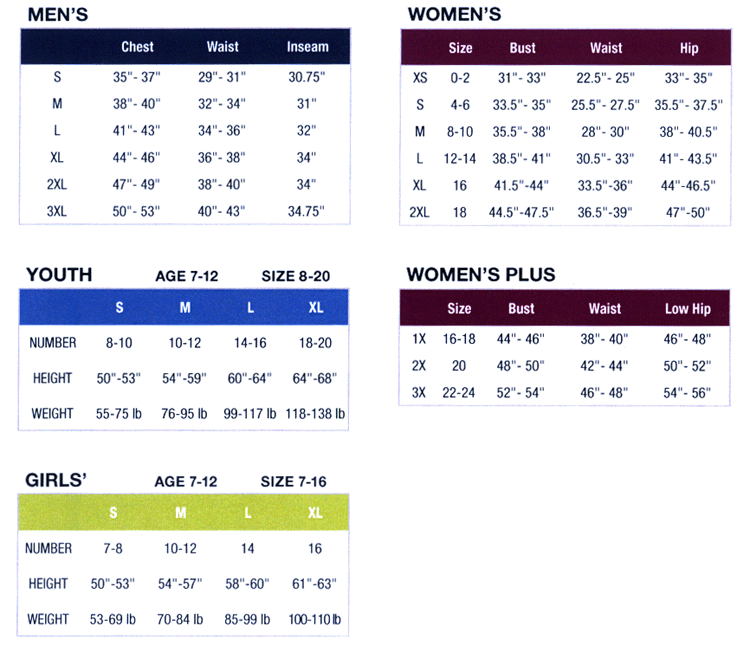The height and width of the screenshot is (652, 750).
Task: Select Women's Bust column header
Action: point(522,48)
